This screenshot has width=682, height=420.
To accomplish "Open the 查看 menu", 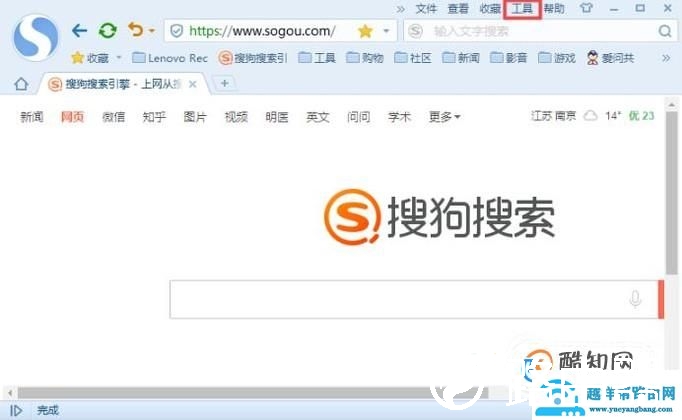I will click(458, 9).
